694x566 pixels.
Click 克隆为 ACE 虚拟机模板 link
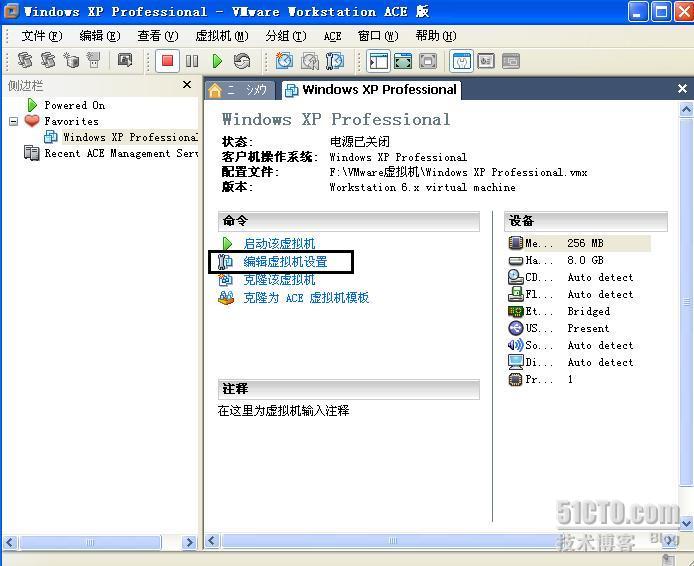coord(306,297)
